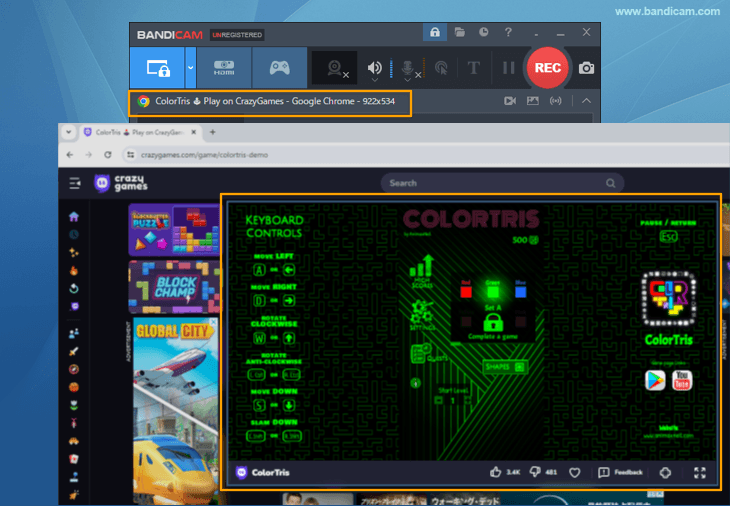This screenshot has height=506, width=730.
Task: Select the Green color swatch
Action: [493, 290]
